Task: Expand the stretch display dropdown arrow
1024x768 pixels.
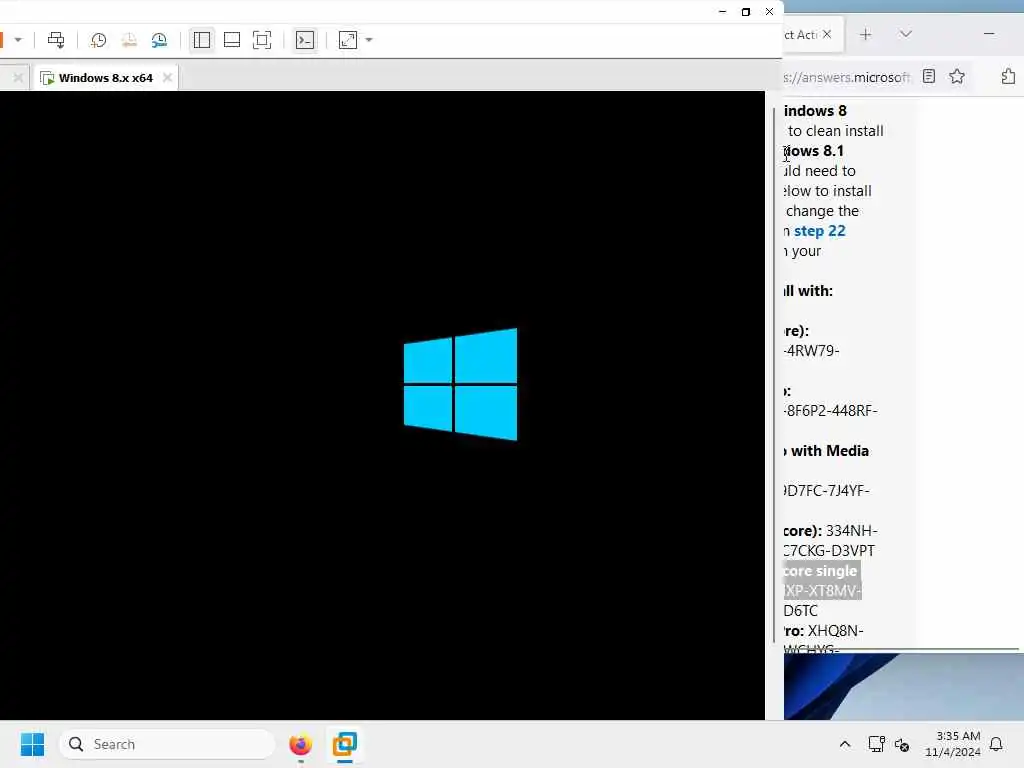Action: (x=369, y=40)
